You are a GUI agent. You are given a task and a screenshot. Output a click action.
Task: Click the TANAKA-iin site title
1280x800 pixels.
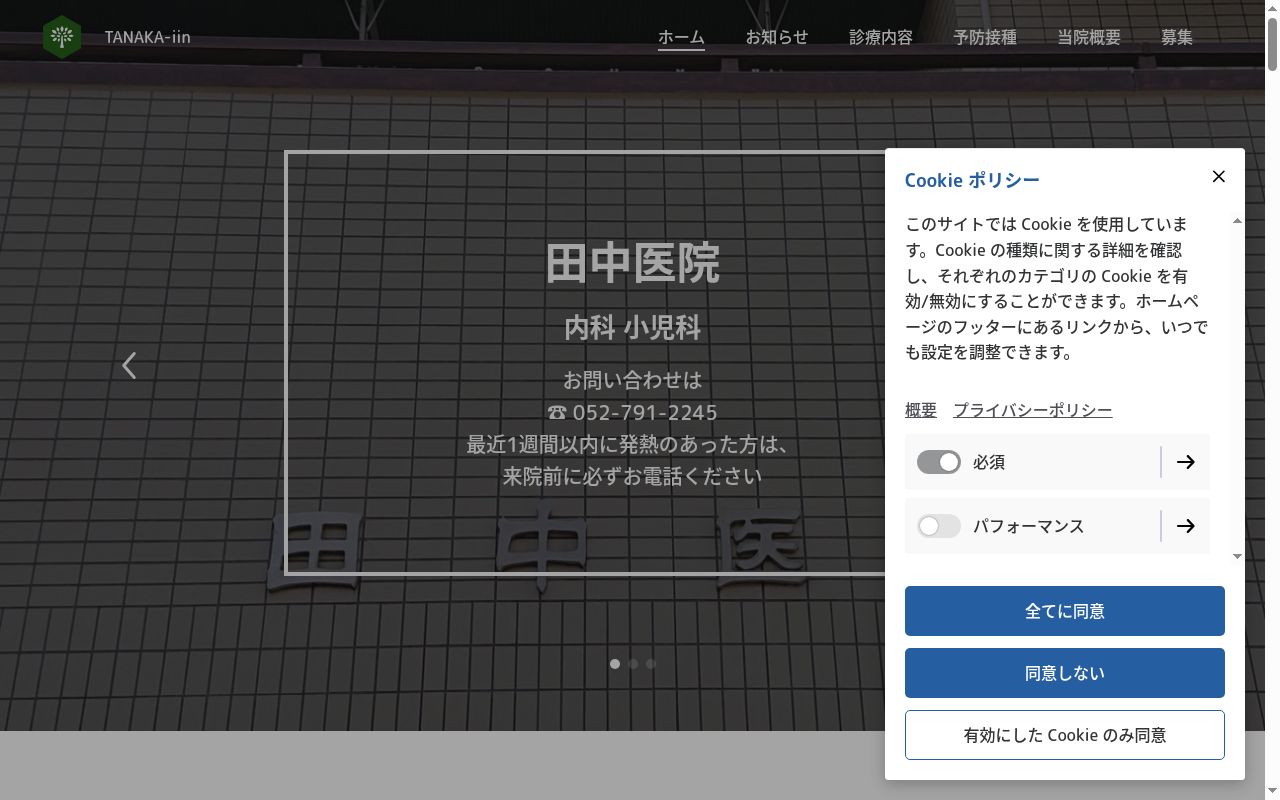tap(148, 37)
